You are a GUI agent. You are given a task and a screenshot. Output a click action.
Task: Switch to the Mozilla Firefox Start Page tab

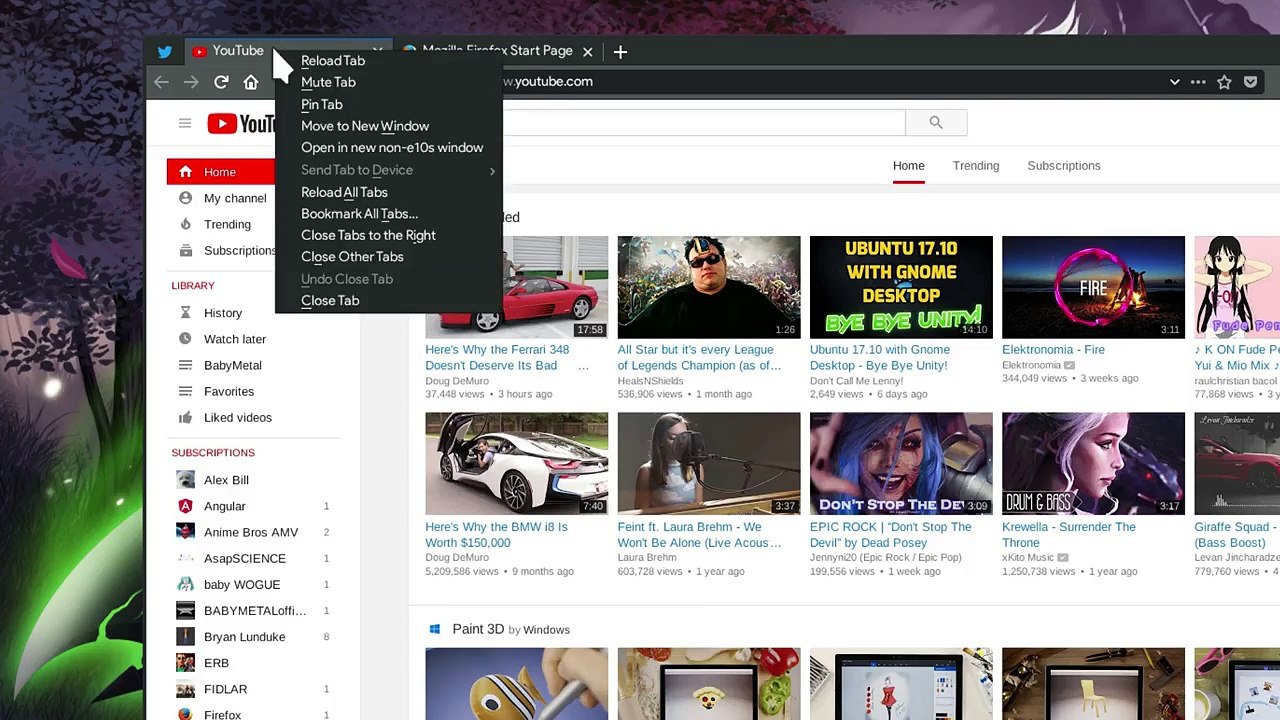[x=497, y=51]
